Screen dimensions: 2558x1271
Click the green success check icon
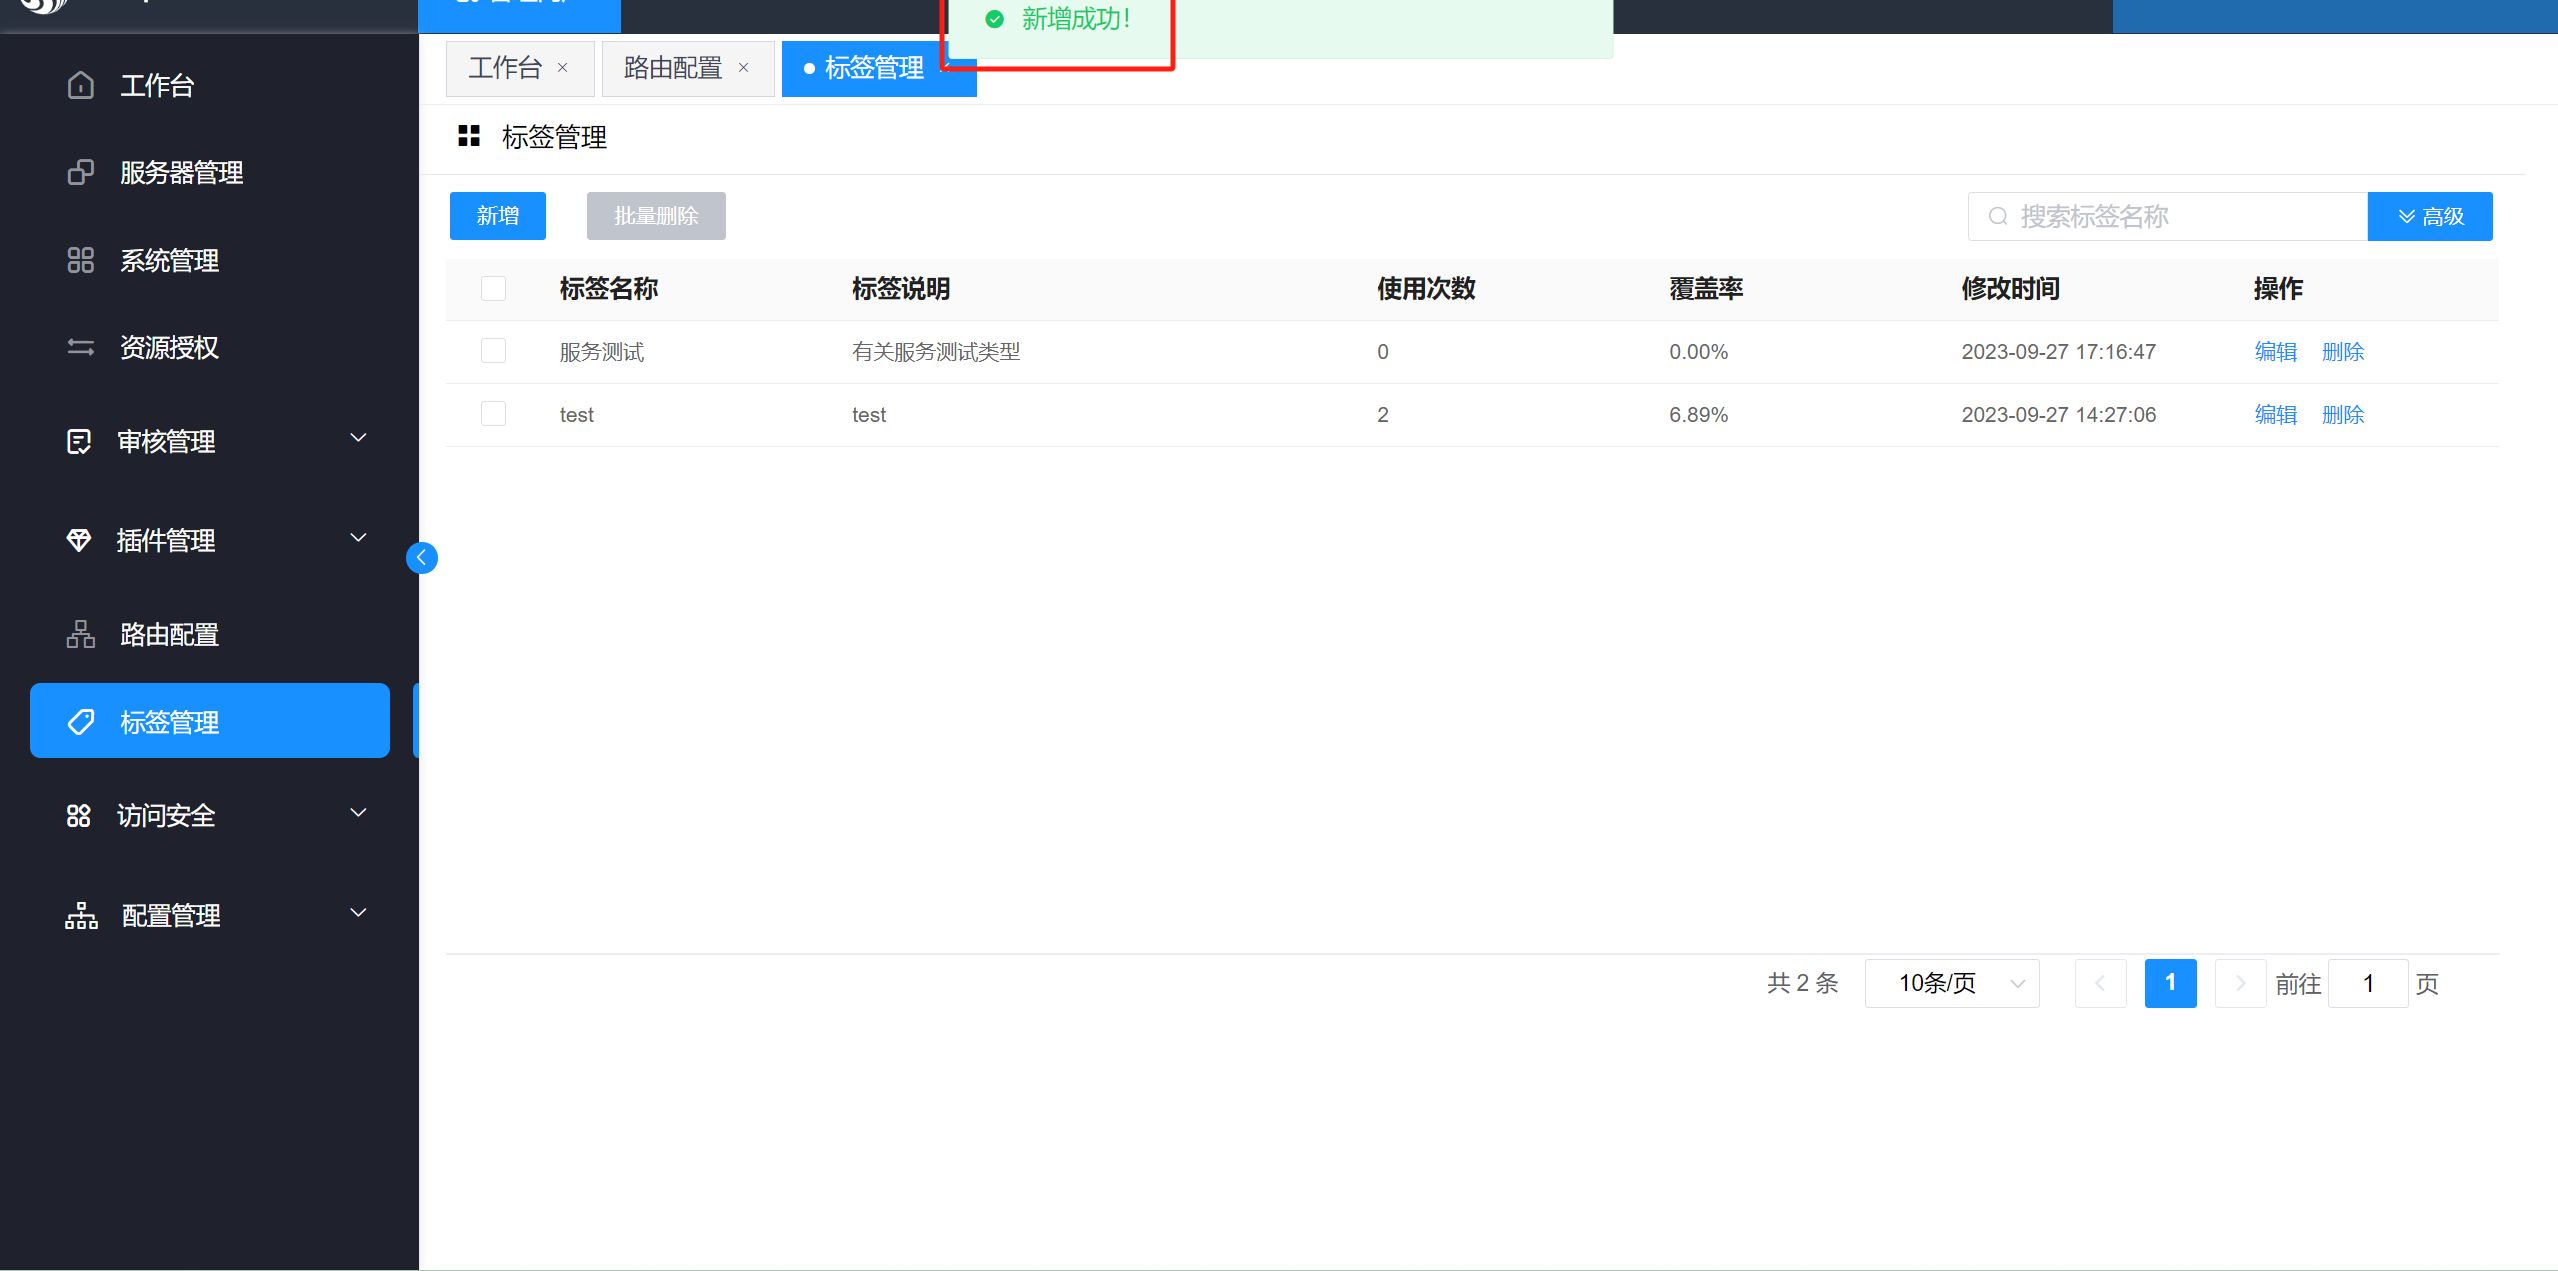995,19
